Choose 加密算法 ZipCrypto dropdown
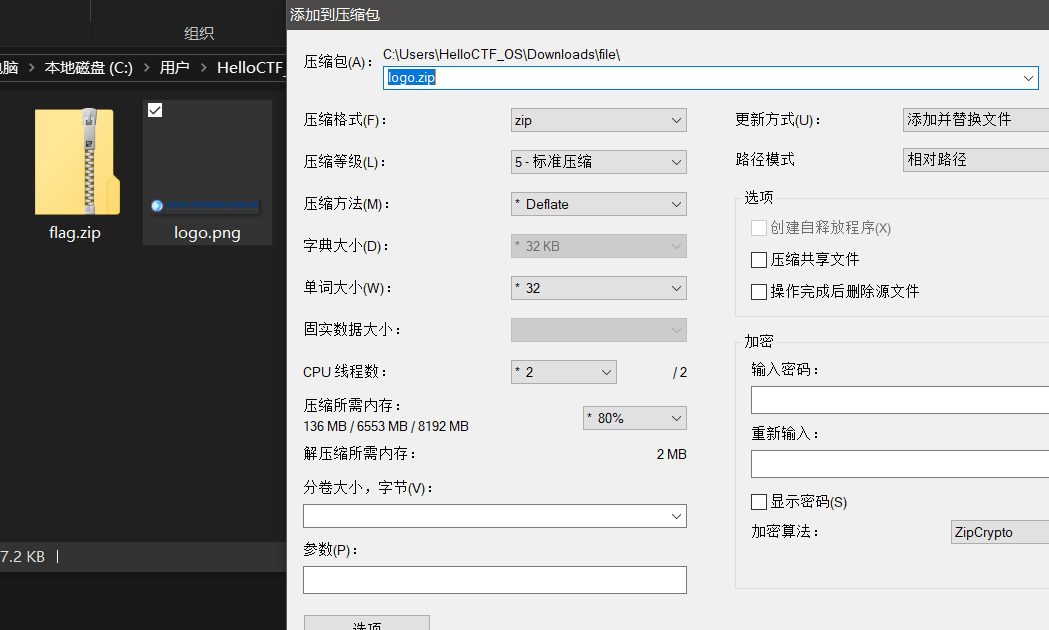Screen dimensions: 1049x630 click(x=998, y=532)
